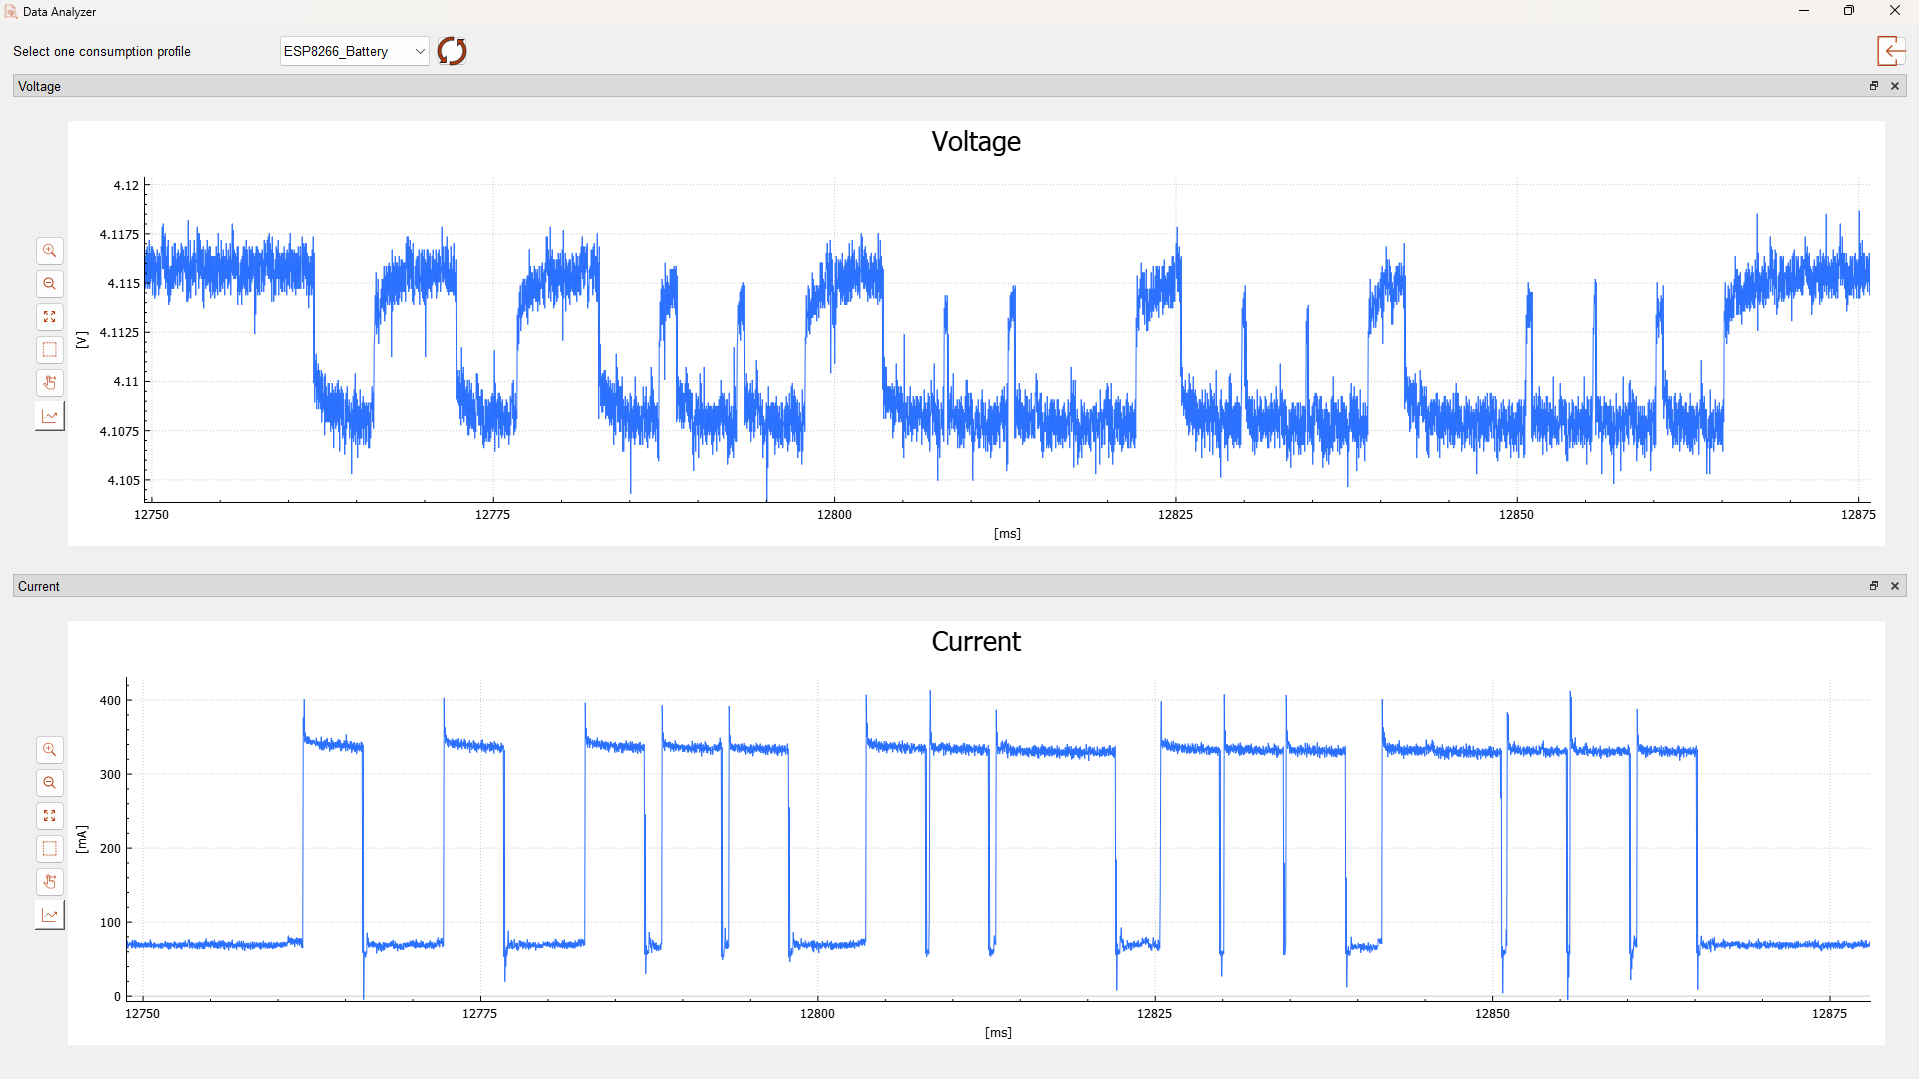Zoom in on the Voltage chart

pyautogui.click(x=49, y=251)
